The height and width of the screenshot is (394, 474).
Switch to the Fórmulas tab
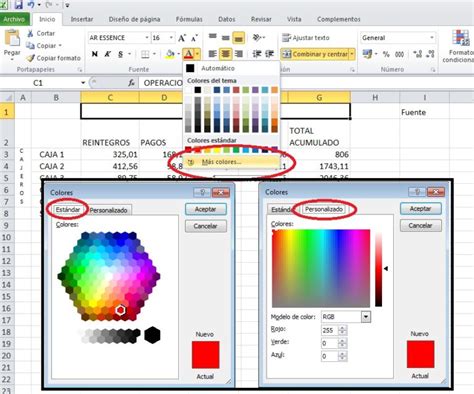[x=189, y=19]
